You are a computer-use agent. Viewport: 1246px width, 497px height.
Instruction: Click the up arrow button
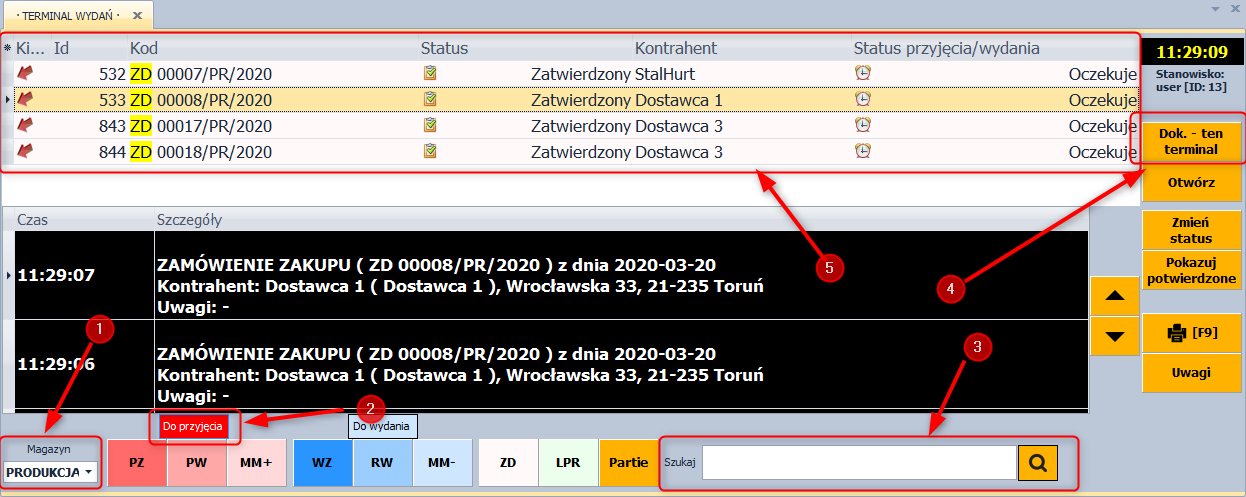click(x=1115, y=296)
